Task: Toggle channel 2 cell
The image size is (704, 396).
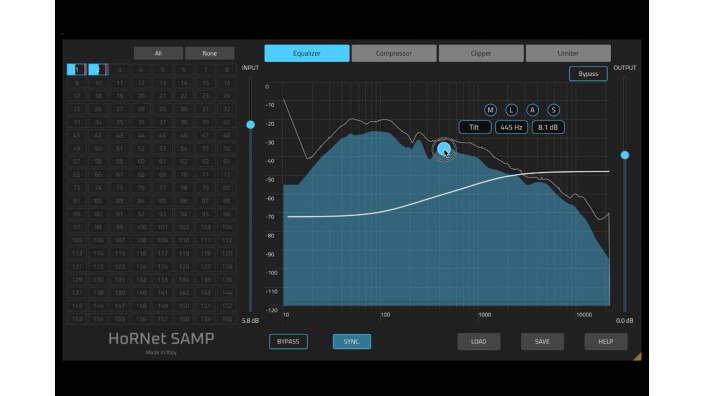Action: (98, 70)
